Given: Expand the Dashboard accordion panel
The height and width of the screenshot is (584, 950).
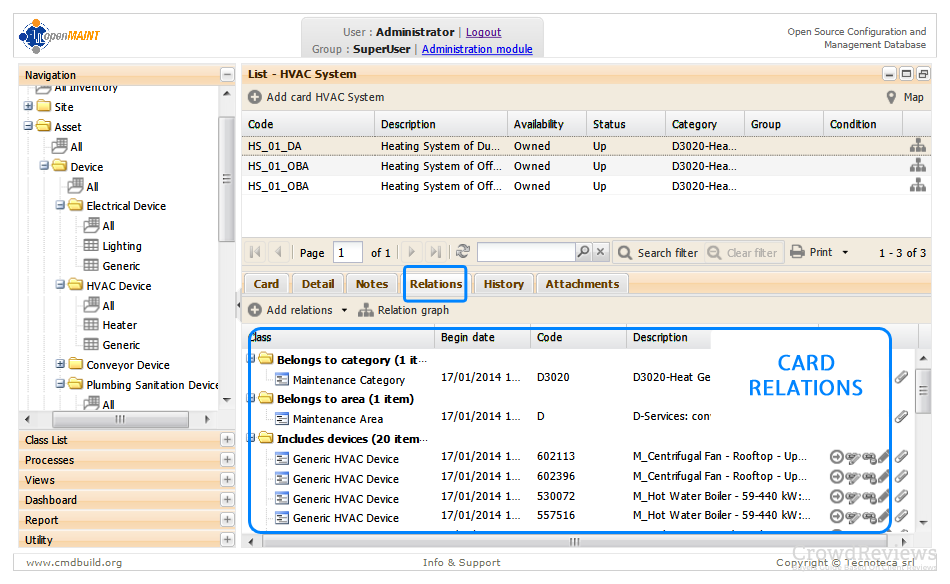Looking at the screenshot, I should [x=227, y=500].
